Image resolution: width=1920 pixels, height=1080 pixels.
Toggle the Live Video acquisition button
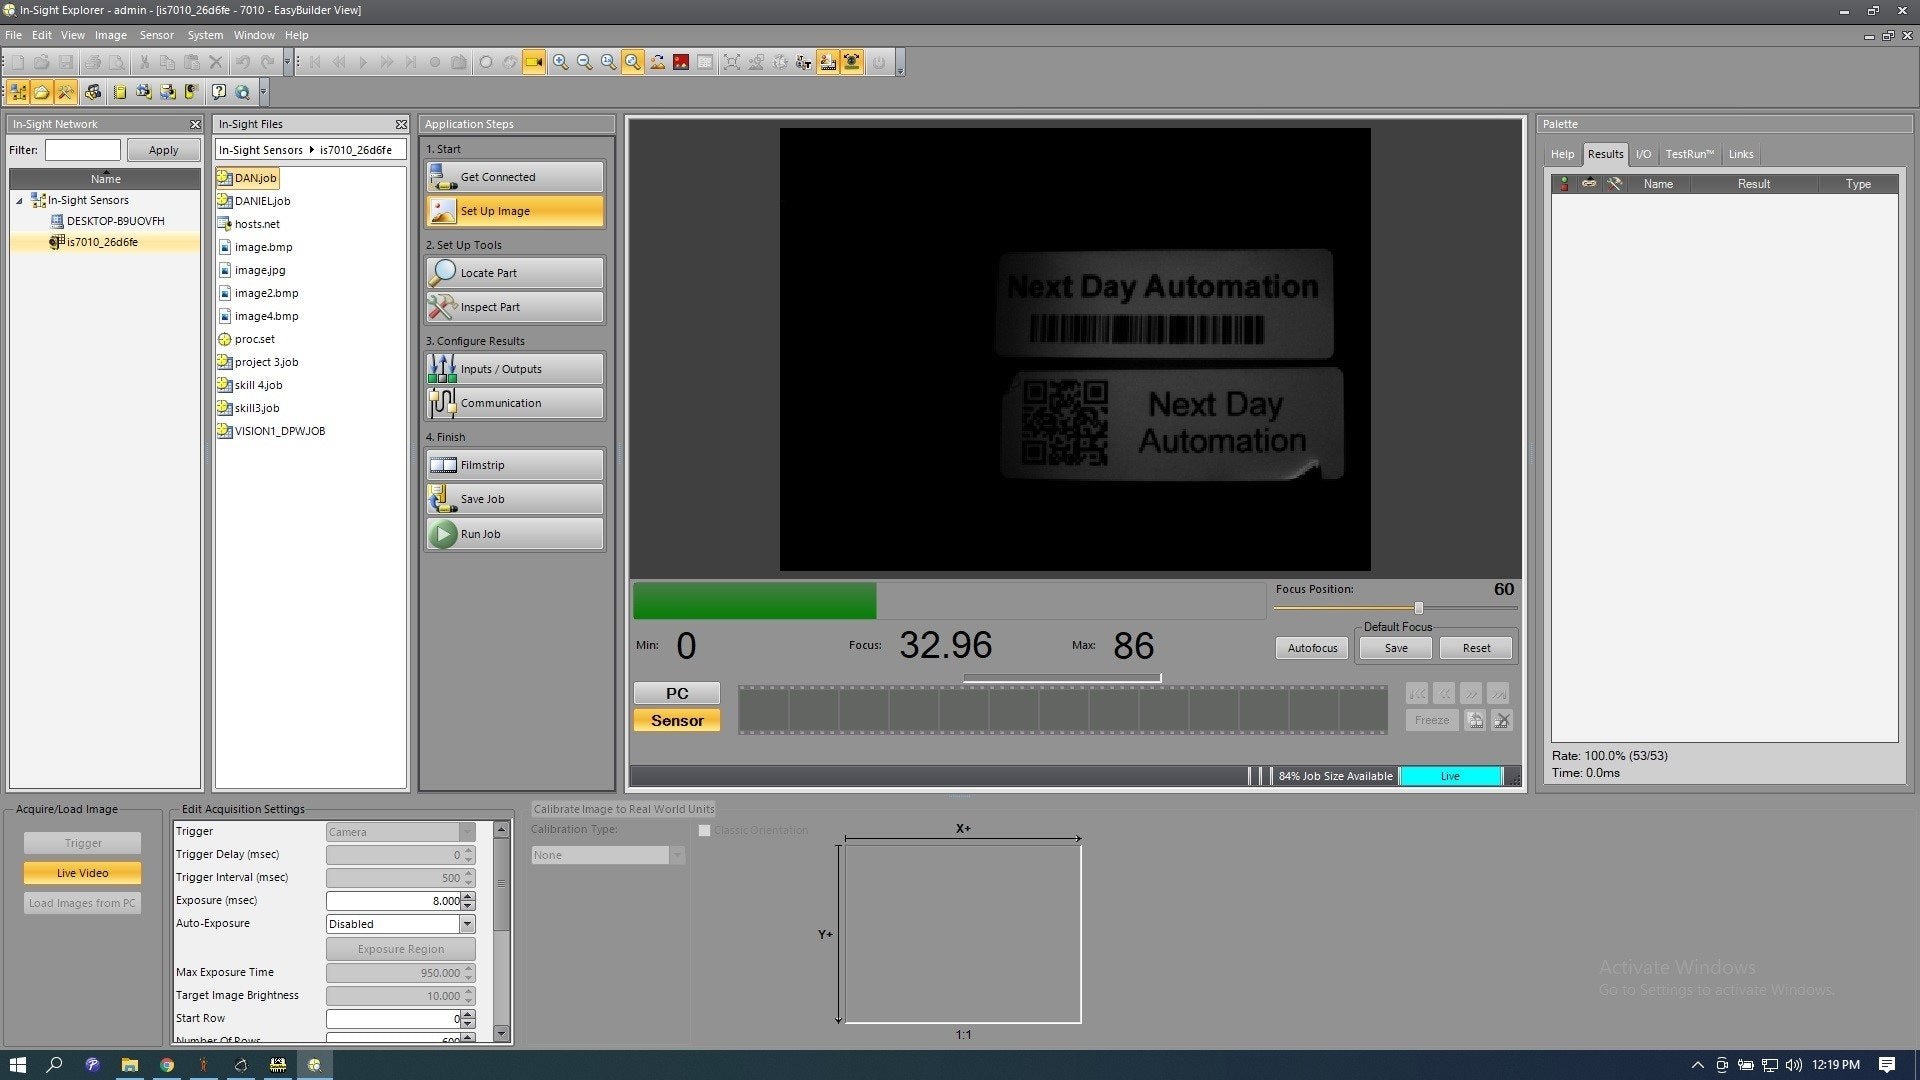[82, 873]
